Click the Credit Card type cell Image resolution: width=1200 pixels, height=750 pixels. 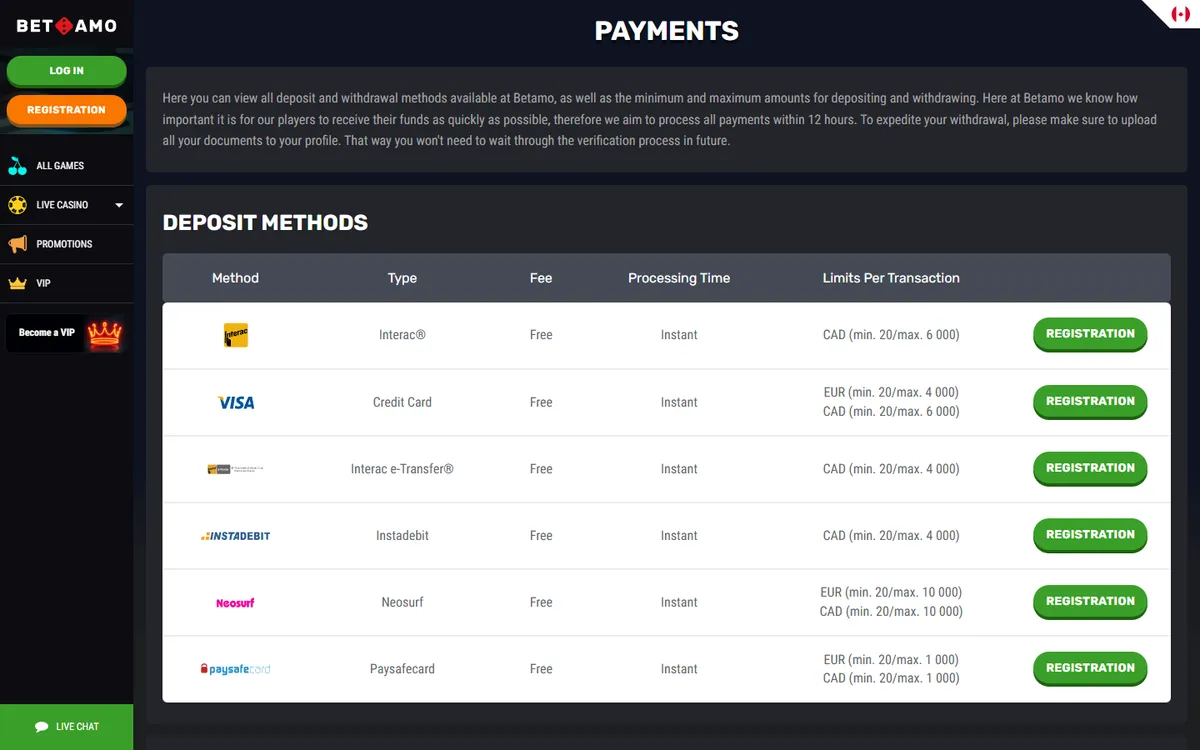point(402,402)
